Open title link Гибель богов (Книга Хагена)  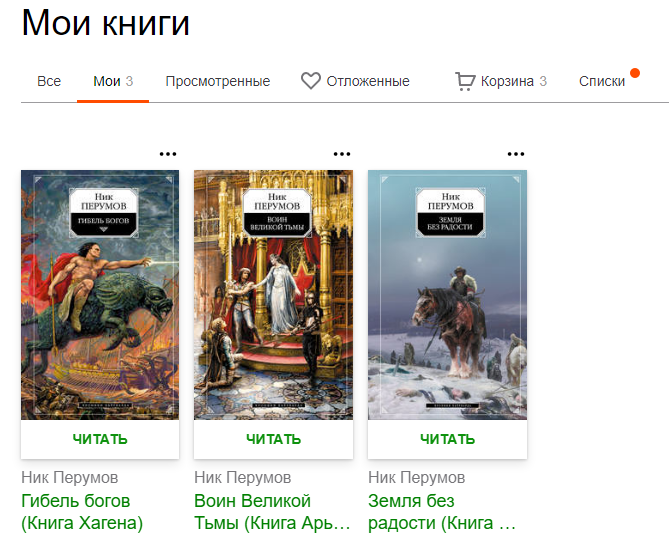coord(82,512)
